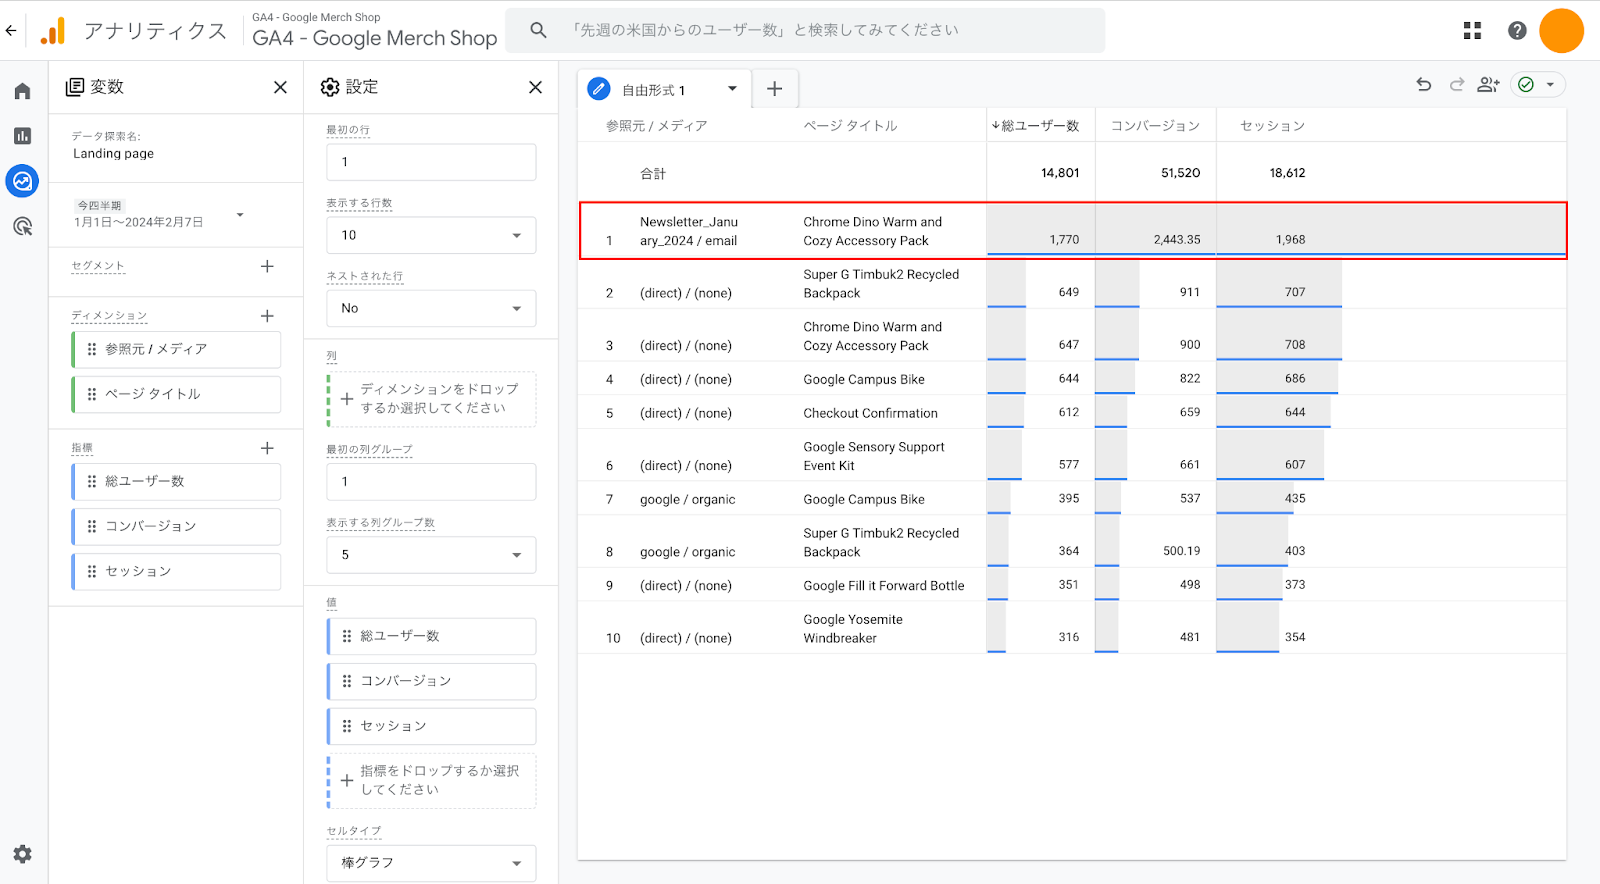Click the セッション column header
Screen dimensions: 1600x884
[x=1272, y=126]
